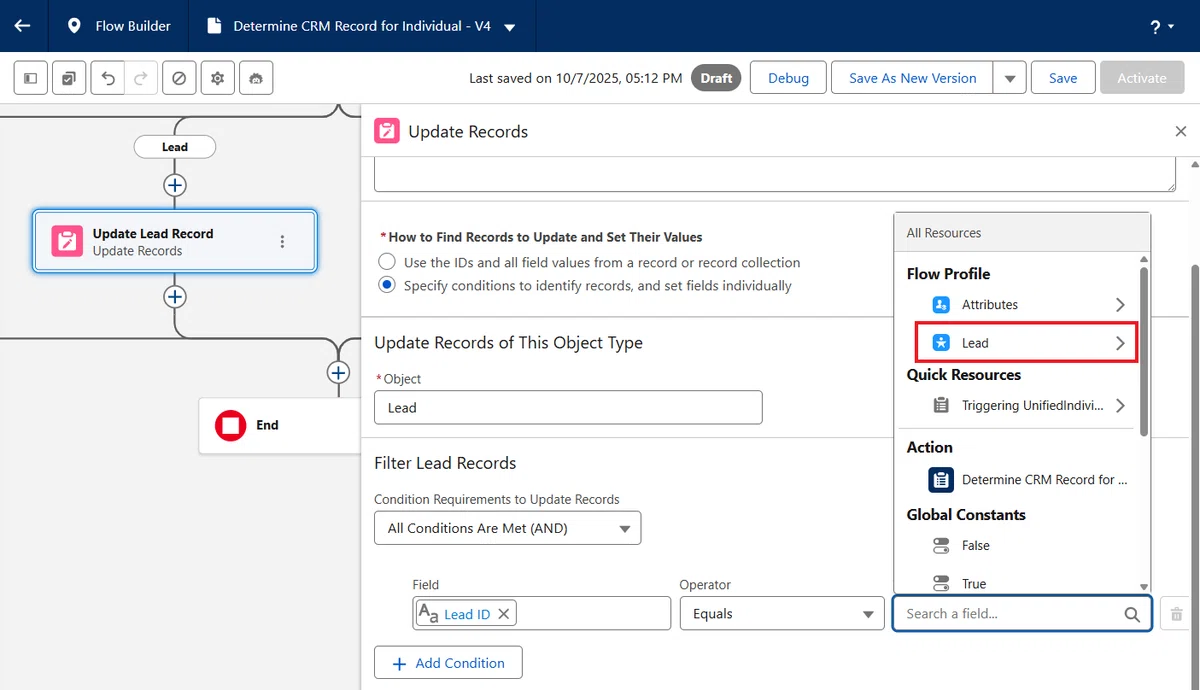Click the Lead ID field pill
Viewport: 1200px width, 690px height.
[x=466, y=614]
